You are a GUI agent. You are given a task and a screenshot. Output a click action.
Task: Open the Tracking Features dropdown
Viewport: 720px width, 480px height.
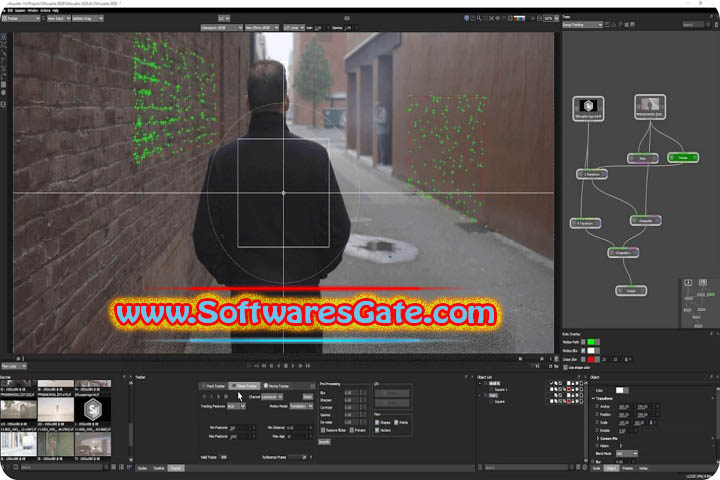[236, 406]
